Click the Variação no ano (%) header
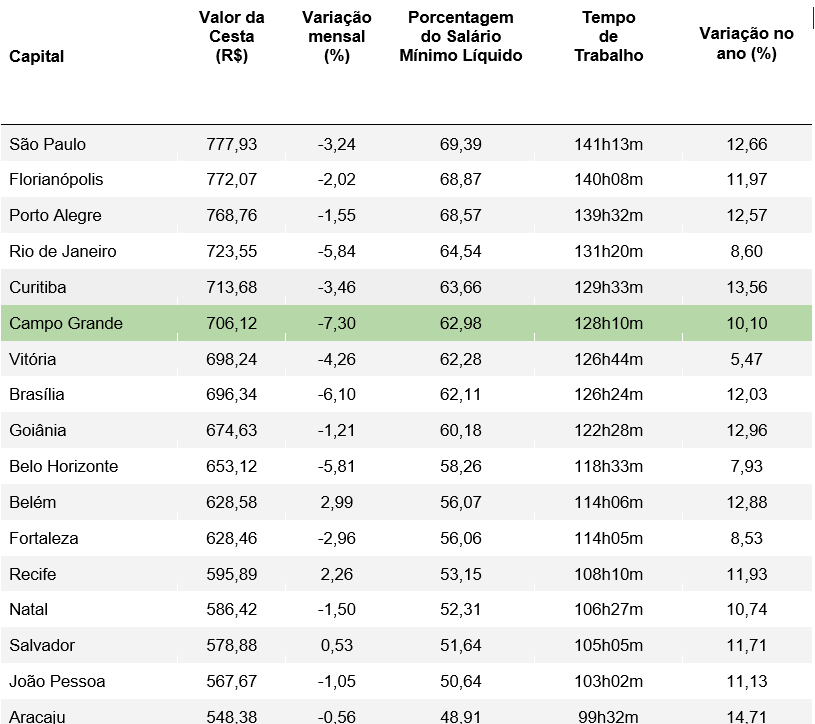Image resolution: width=815 pixels, height=724 pixels. point(746,44)
